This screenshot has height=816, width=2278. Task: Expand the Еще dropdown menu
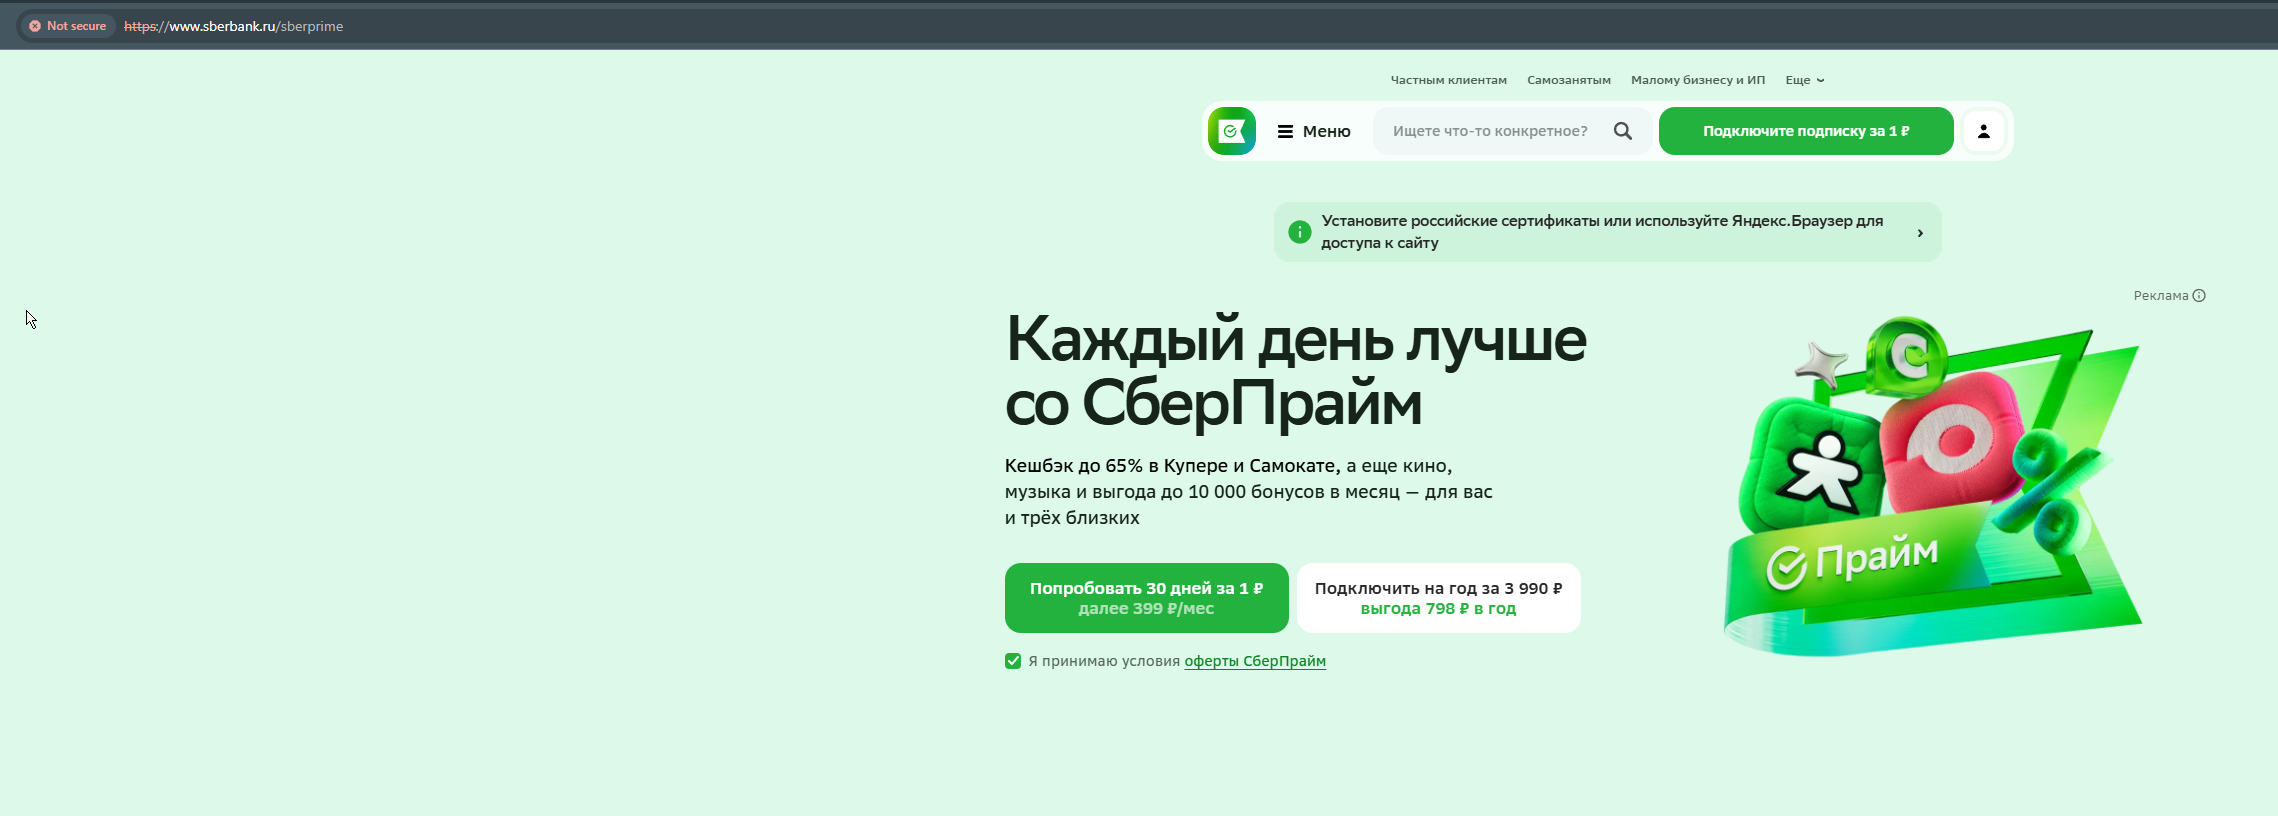[x=1805, y=80]
